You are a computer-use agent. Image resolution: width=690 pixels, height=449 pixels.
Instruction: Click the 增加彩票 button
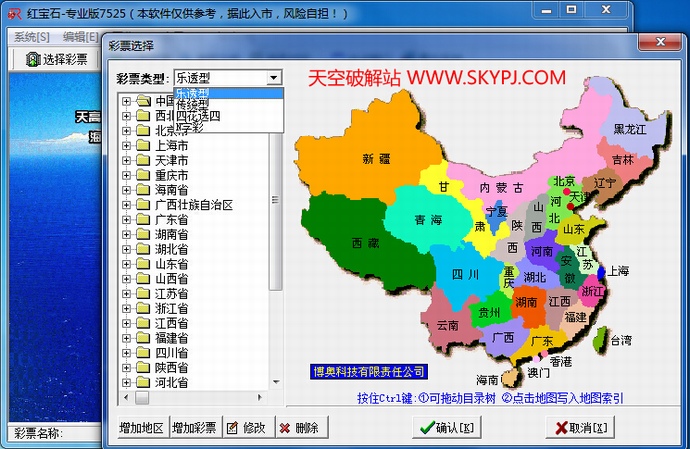click(x=193, y=428)
